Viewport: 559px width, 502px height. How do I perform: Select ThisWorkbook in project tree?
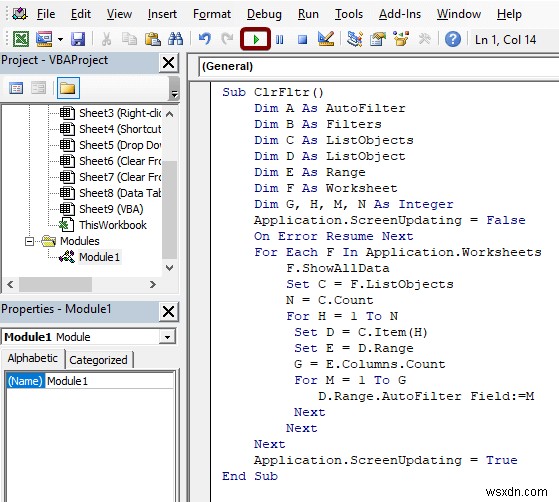(x=113, y=225)
